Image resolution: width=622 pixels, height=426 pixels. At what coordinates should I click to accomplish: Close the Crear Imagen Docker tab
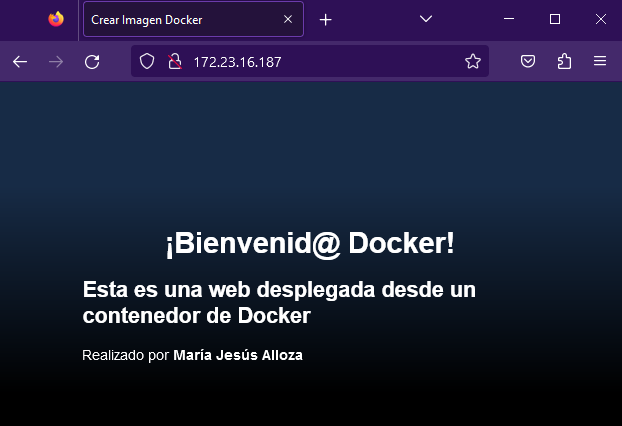288,19
